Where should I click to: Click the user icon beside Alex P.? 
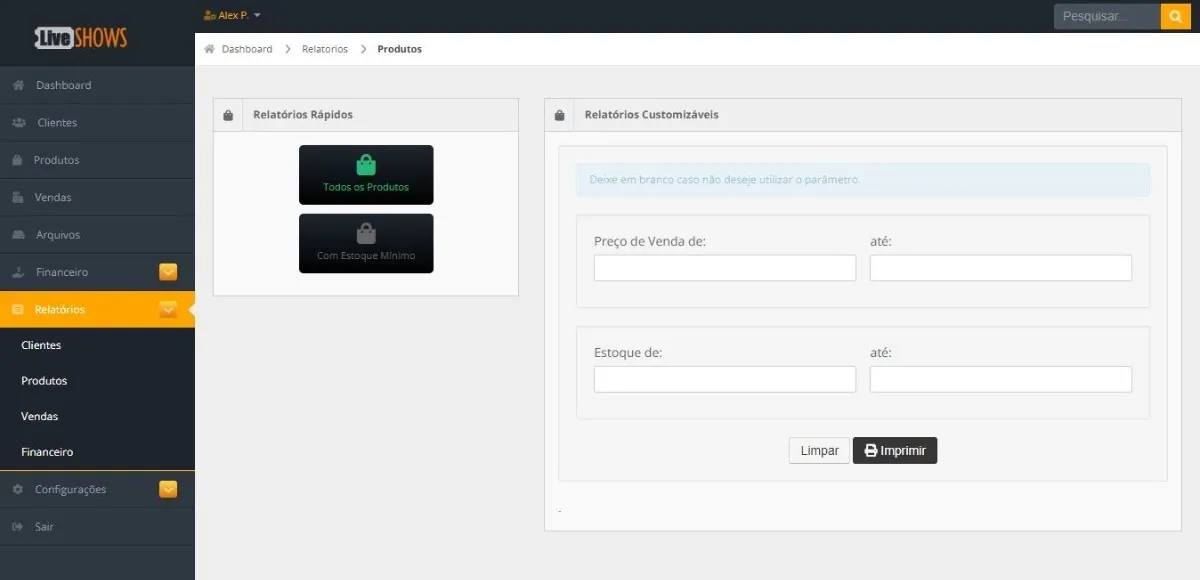[x=209, y=16]
